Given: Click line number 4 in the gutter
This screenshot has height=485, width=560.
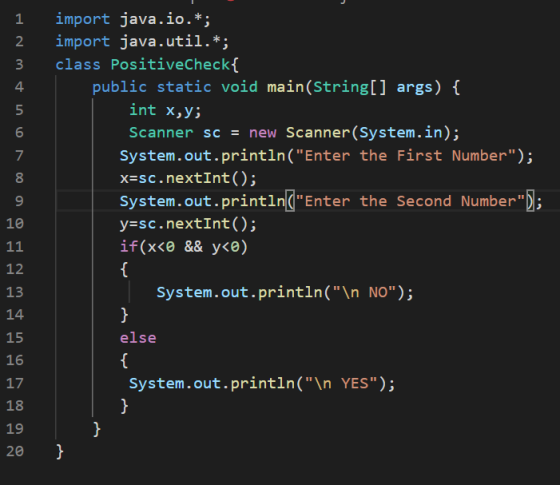Looking at the screenshot, I should coord(19,87).
